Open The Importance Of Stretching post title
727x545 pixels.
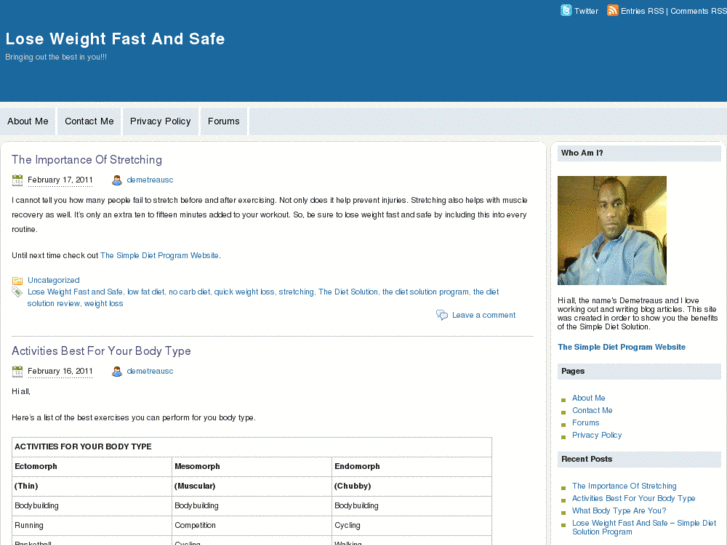(87, 160)
